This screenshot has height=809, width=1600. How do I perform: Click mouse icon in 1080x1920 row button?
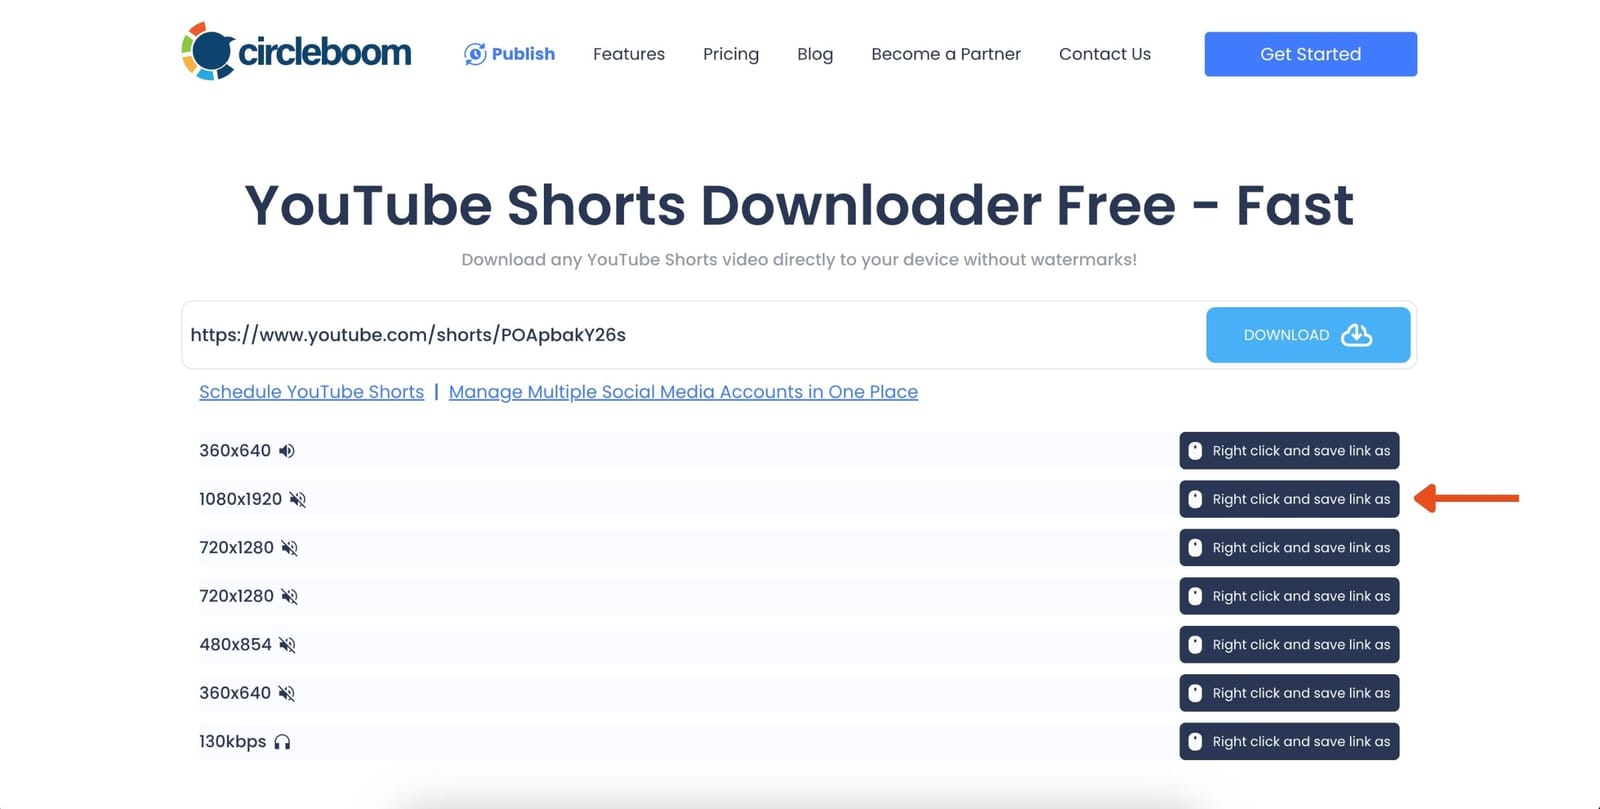(1195, 499)
